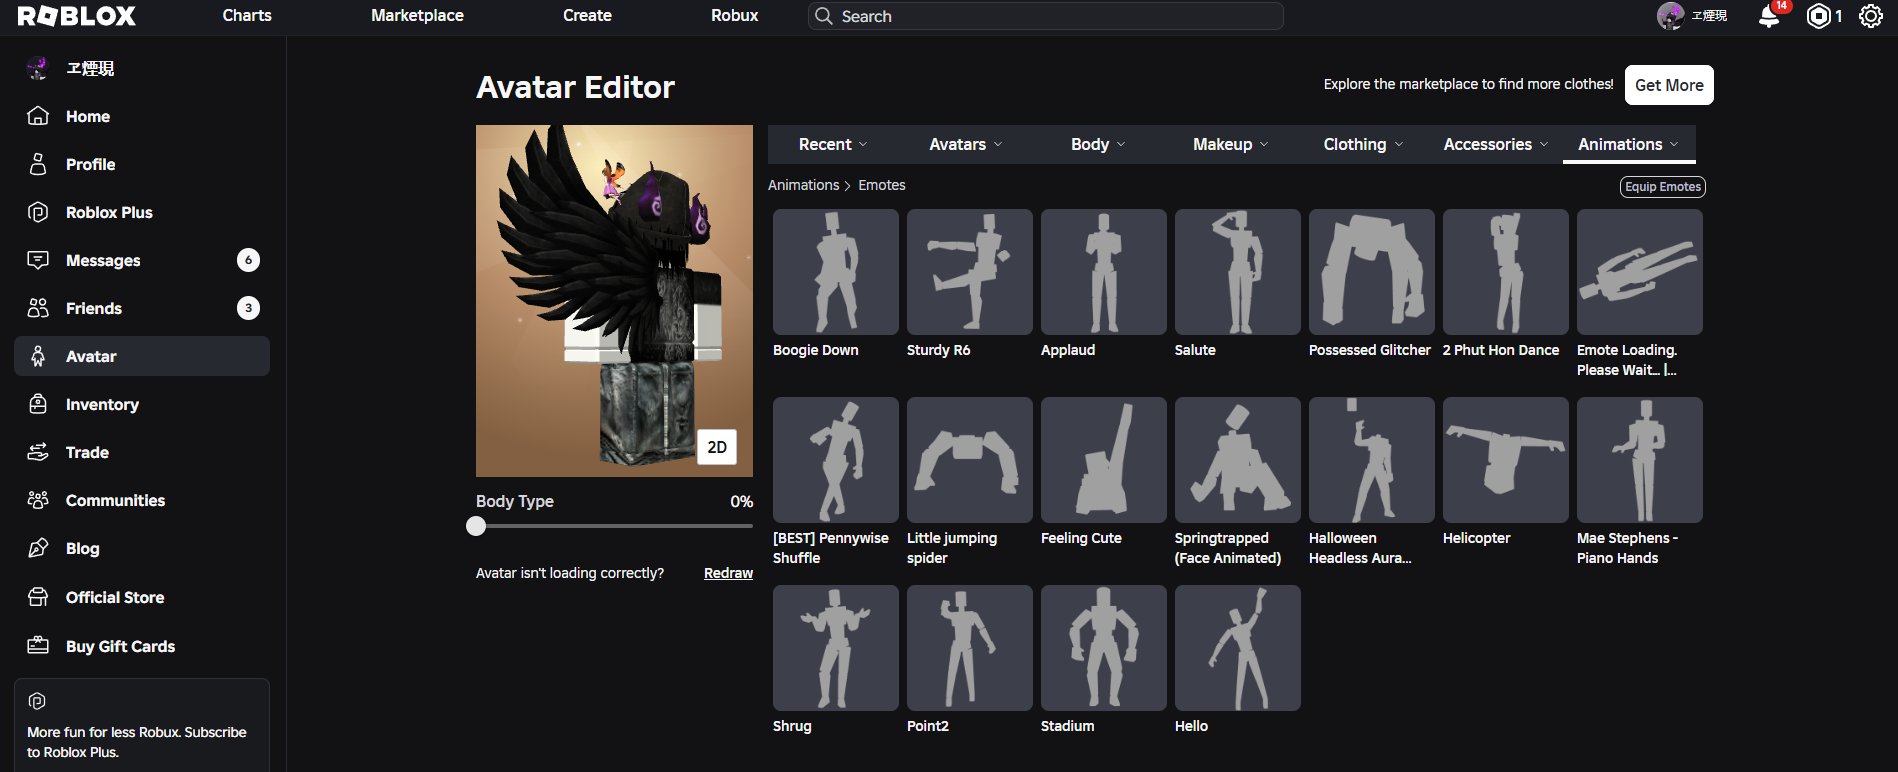Screen dimensions: 1898x772
Task: Click the Home icon in sidebar
Action: coord(38,116)
